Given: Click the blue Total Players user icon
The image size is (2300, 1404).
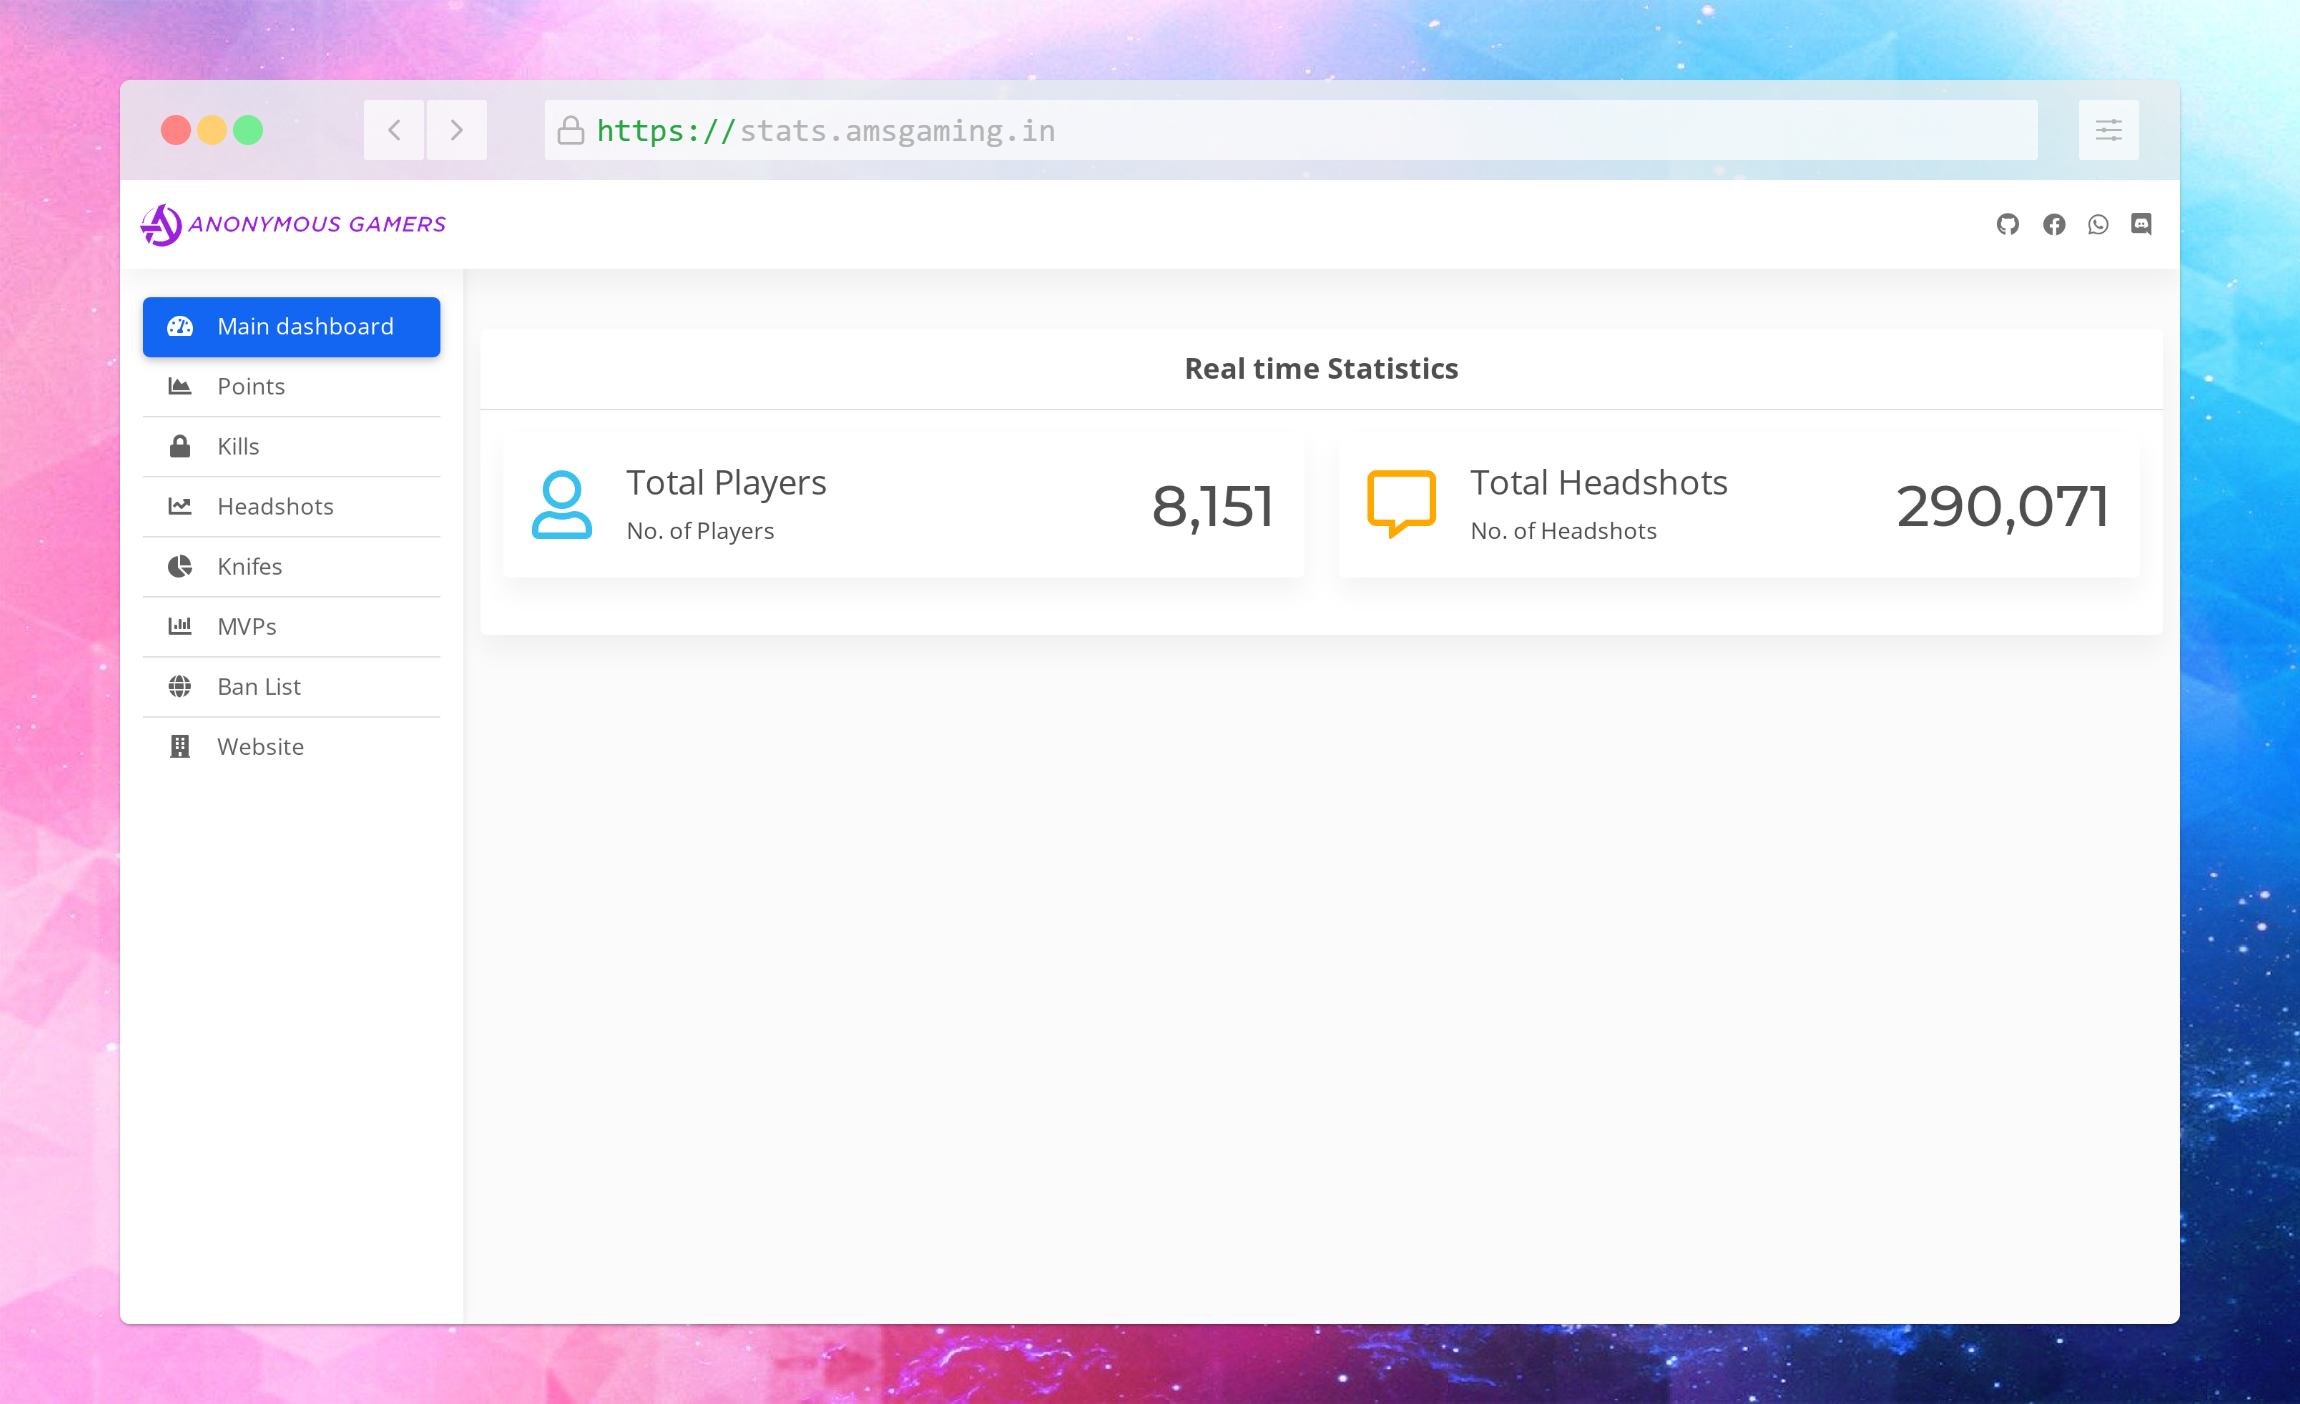Looking at the screenshot, I should coord(561,505).
